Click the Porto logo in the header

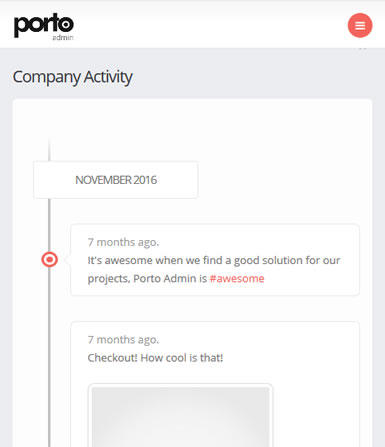(x=44, y=27)
